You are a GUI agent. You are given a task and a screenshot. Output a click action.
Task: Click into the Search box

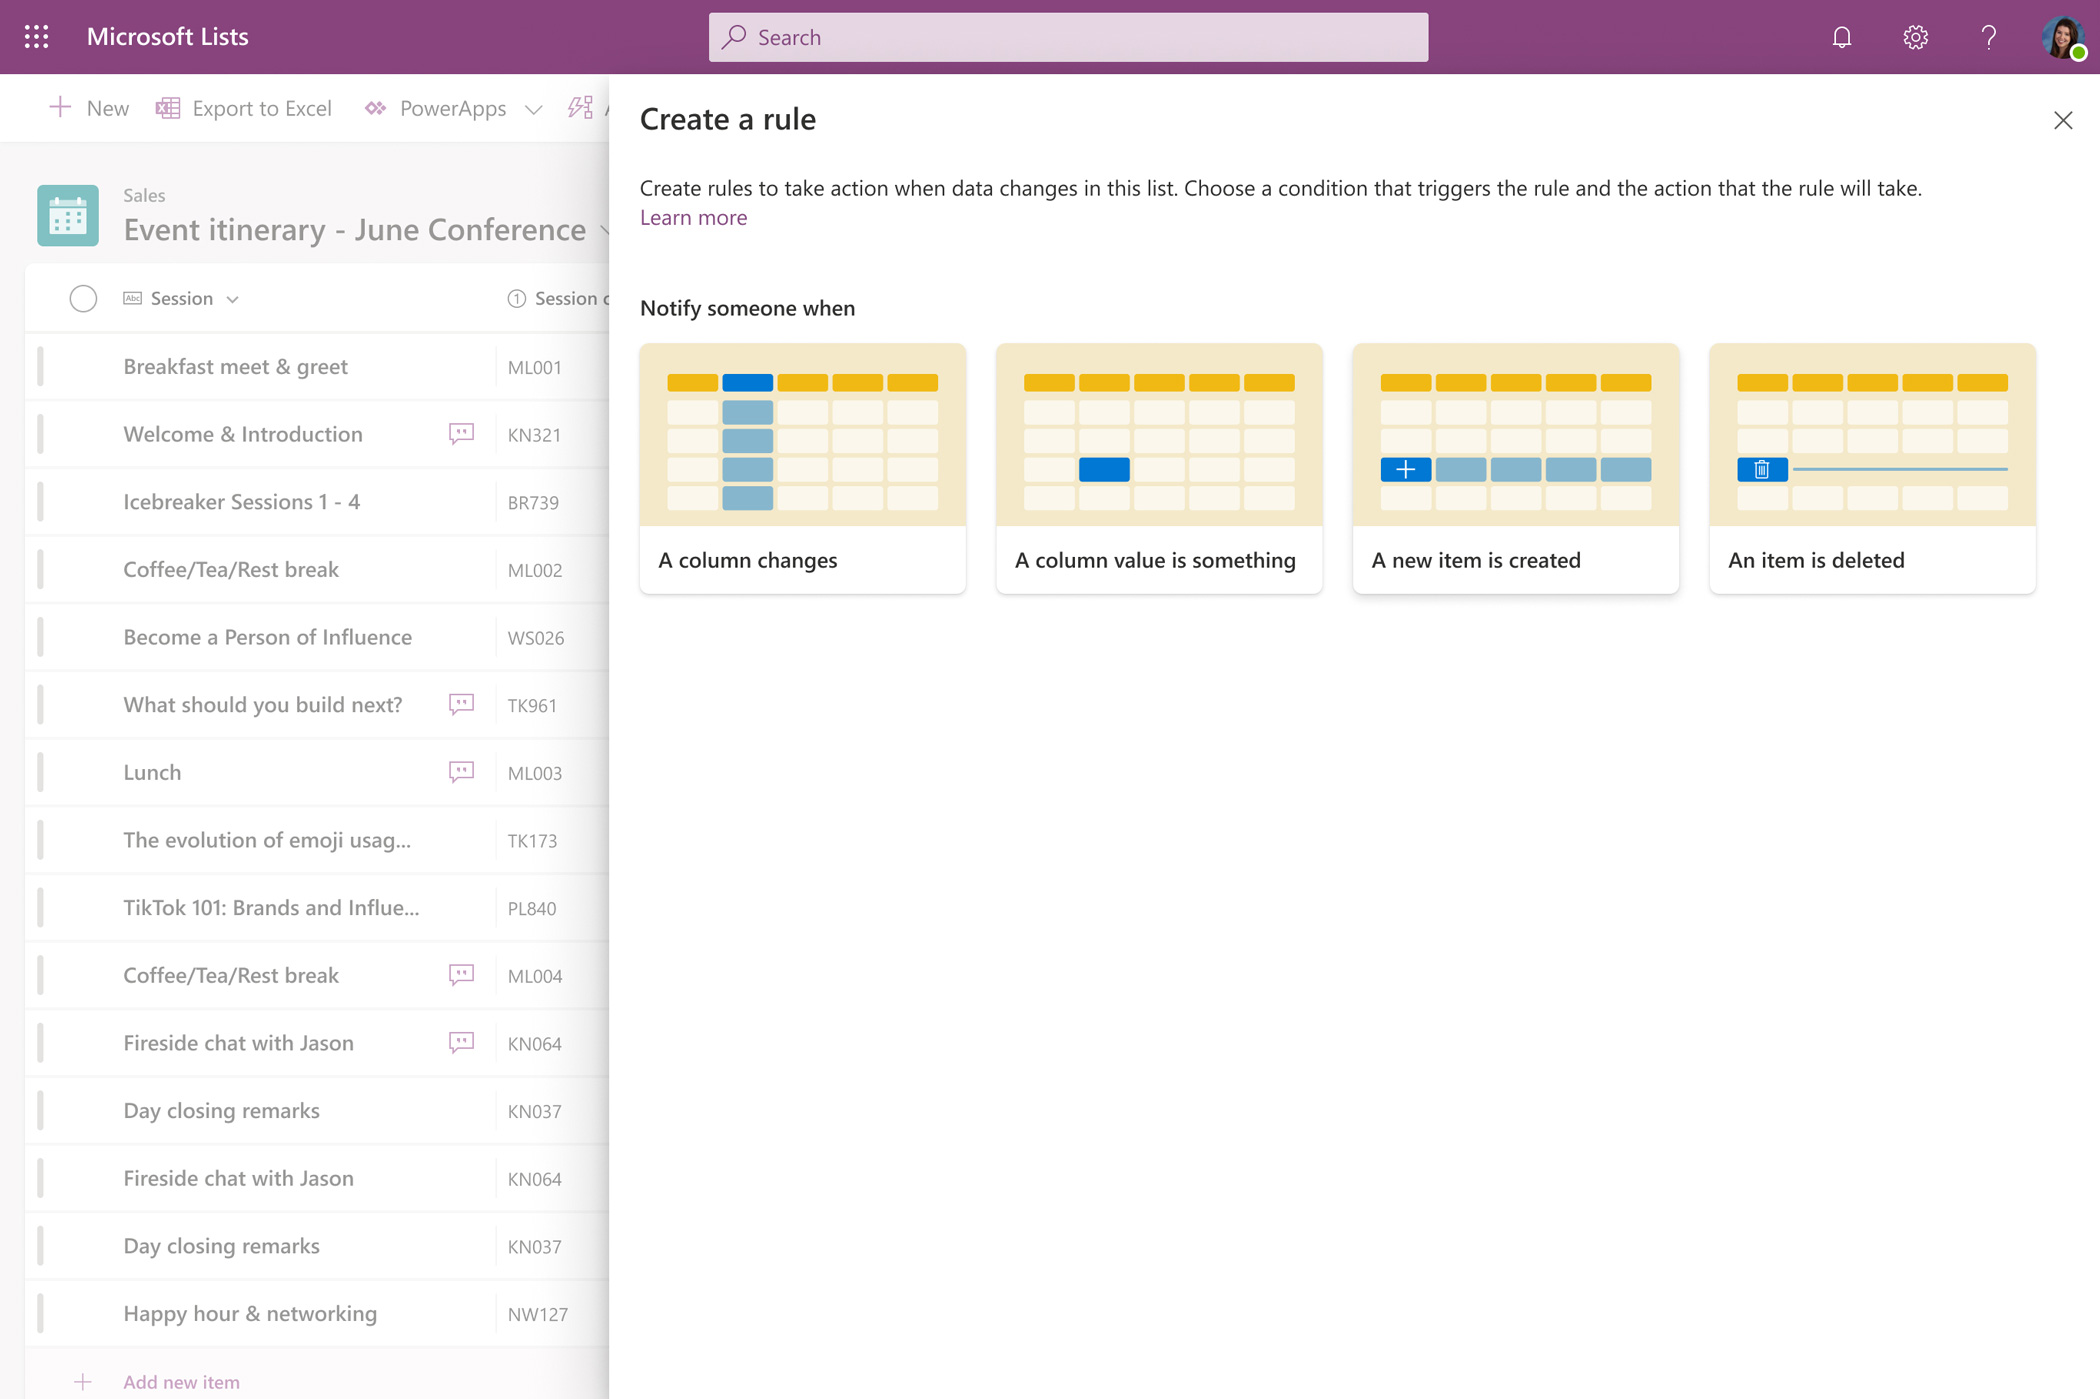(x=1068, y=37)
